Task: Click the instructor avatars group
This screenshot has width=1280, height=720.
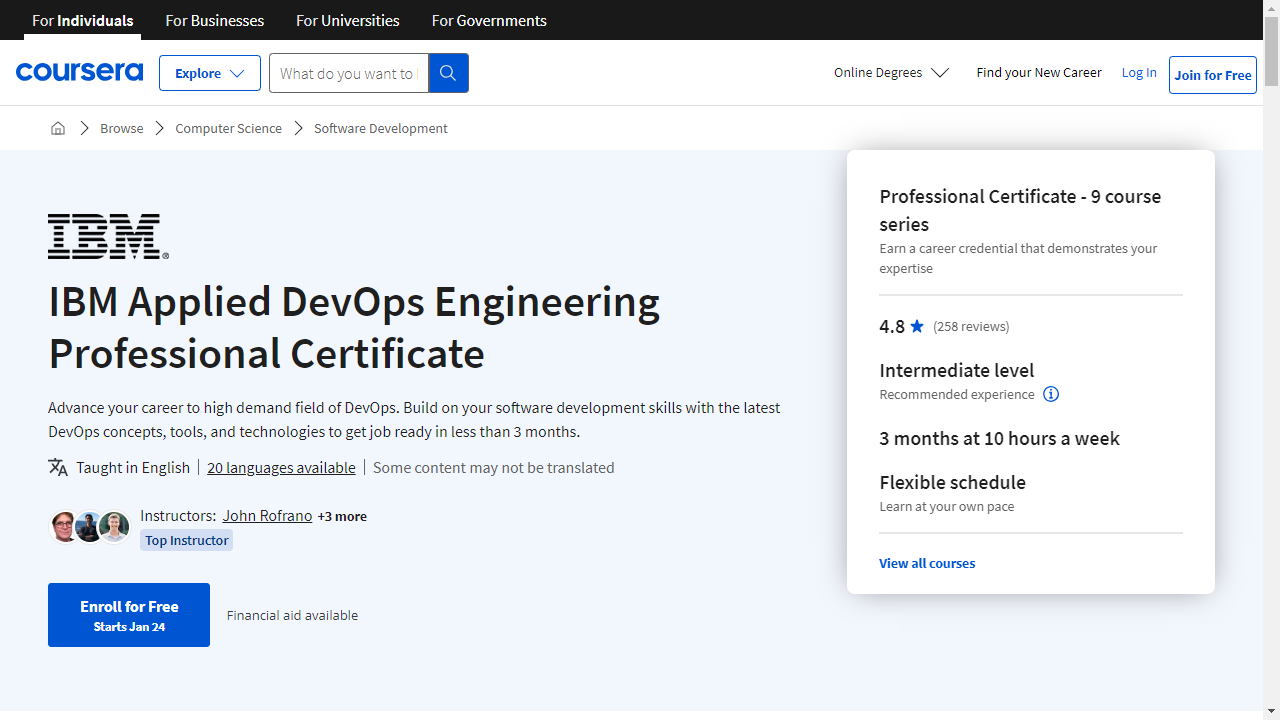Action: [x=90, y=527]
